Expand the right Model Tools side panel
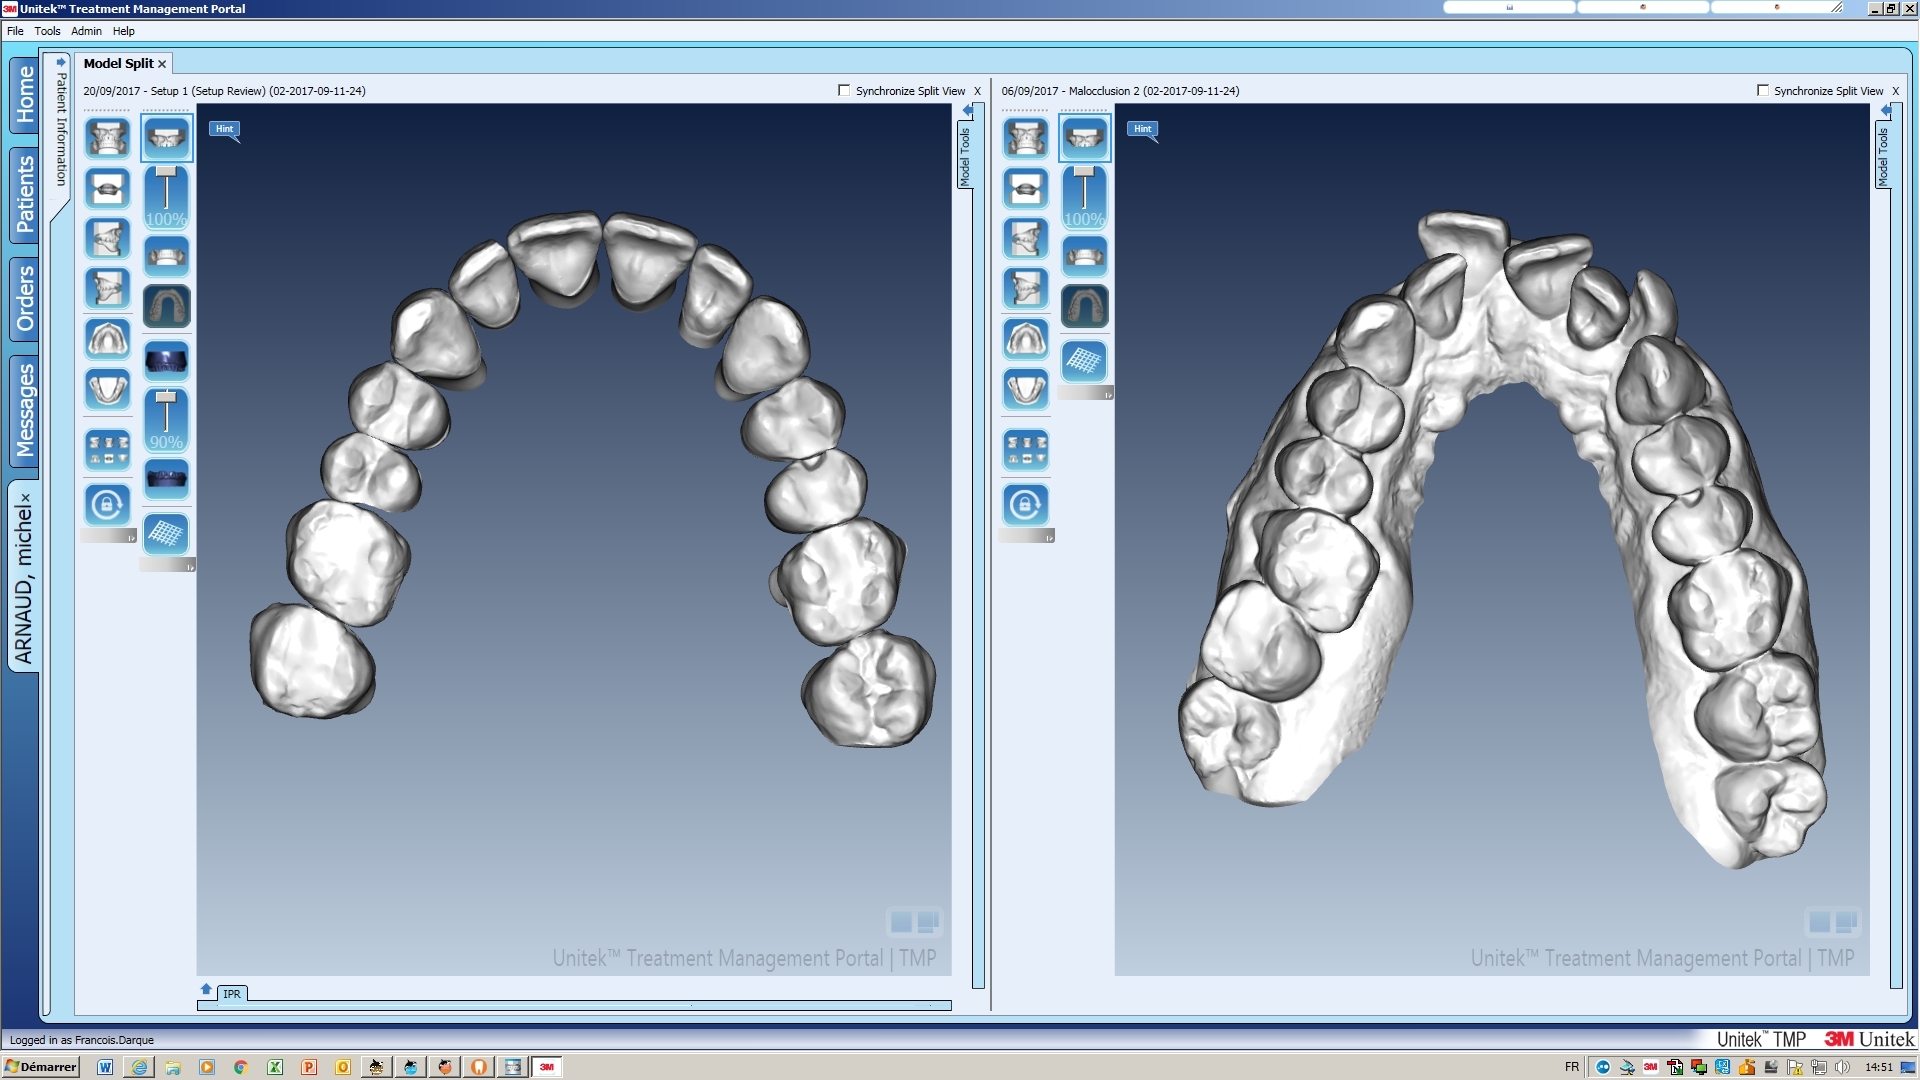This screenshot has width=1920, height=1080. pos(1883,155)
